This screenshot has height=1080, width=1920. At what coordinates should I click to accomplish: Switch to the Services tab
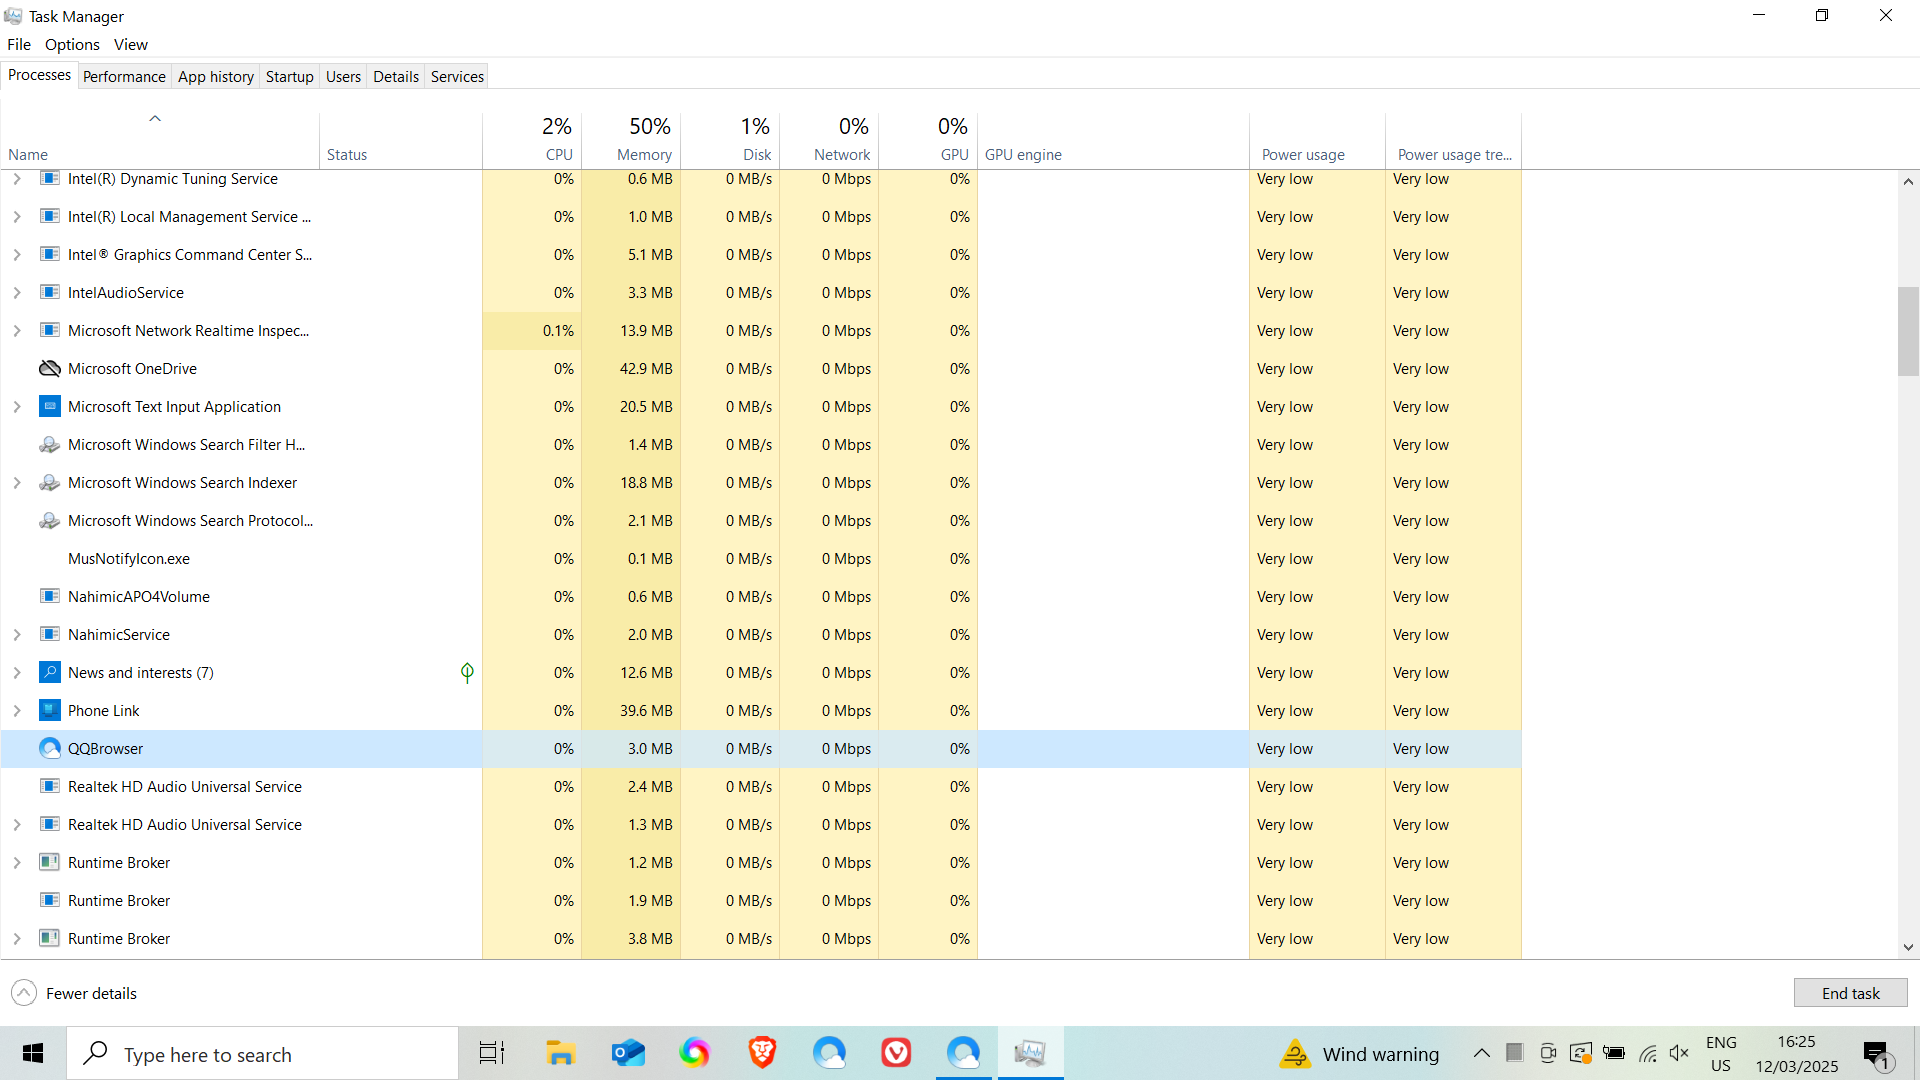click(457, 77)
